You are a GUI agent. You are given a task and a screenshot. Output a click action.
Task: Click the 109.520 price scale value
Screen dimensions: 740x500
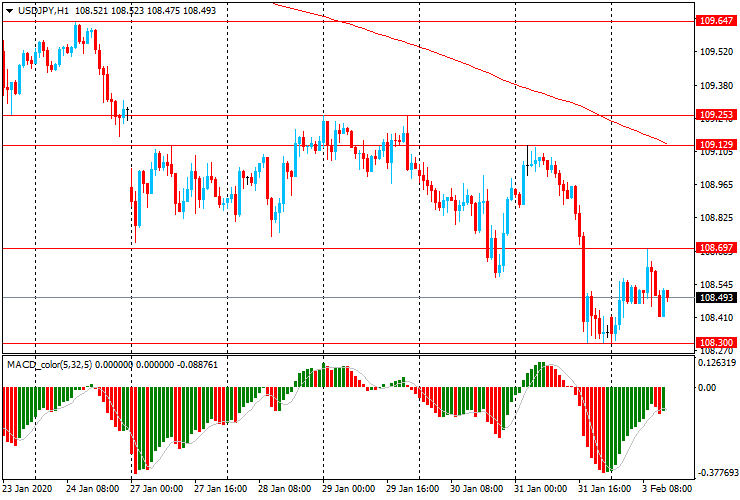[716, 52]
